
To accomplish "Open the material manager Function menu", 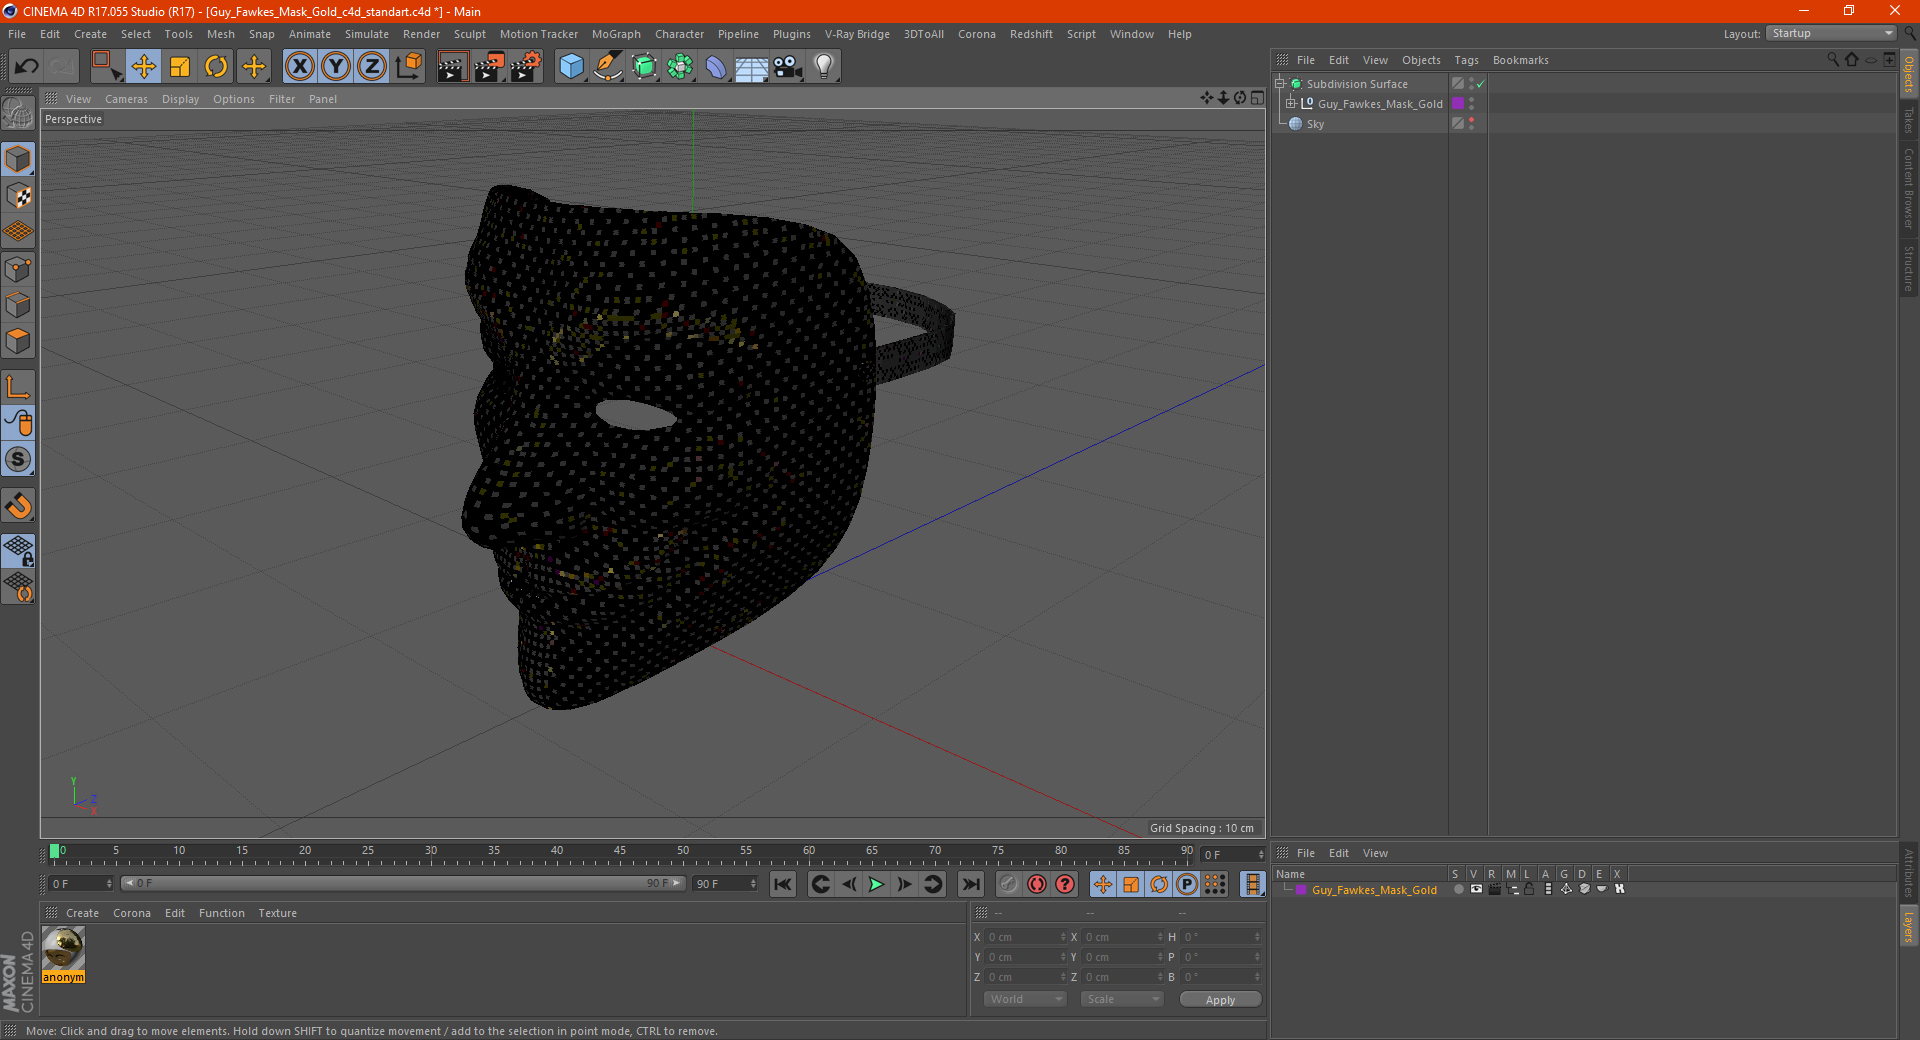I will tap(221, 913).
